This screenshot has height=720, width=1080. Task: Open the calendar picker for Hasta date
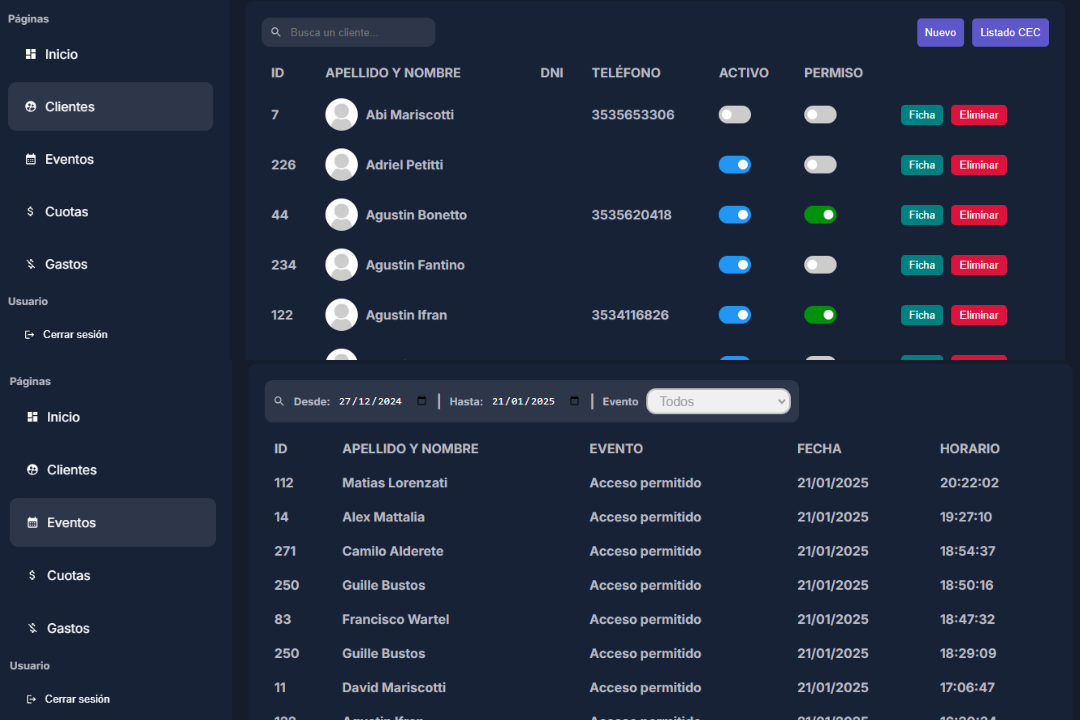pyautogui.click(x=574, y=401)
